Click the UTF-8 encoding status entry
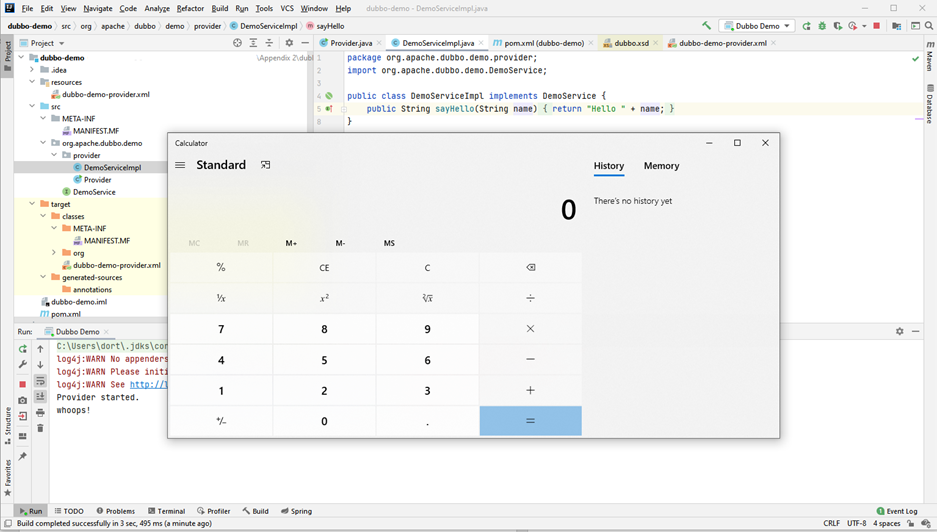Image resolution: width=937 pixels, height=532 pixels. 856,523
